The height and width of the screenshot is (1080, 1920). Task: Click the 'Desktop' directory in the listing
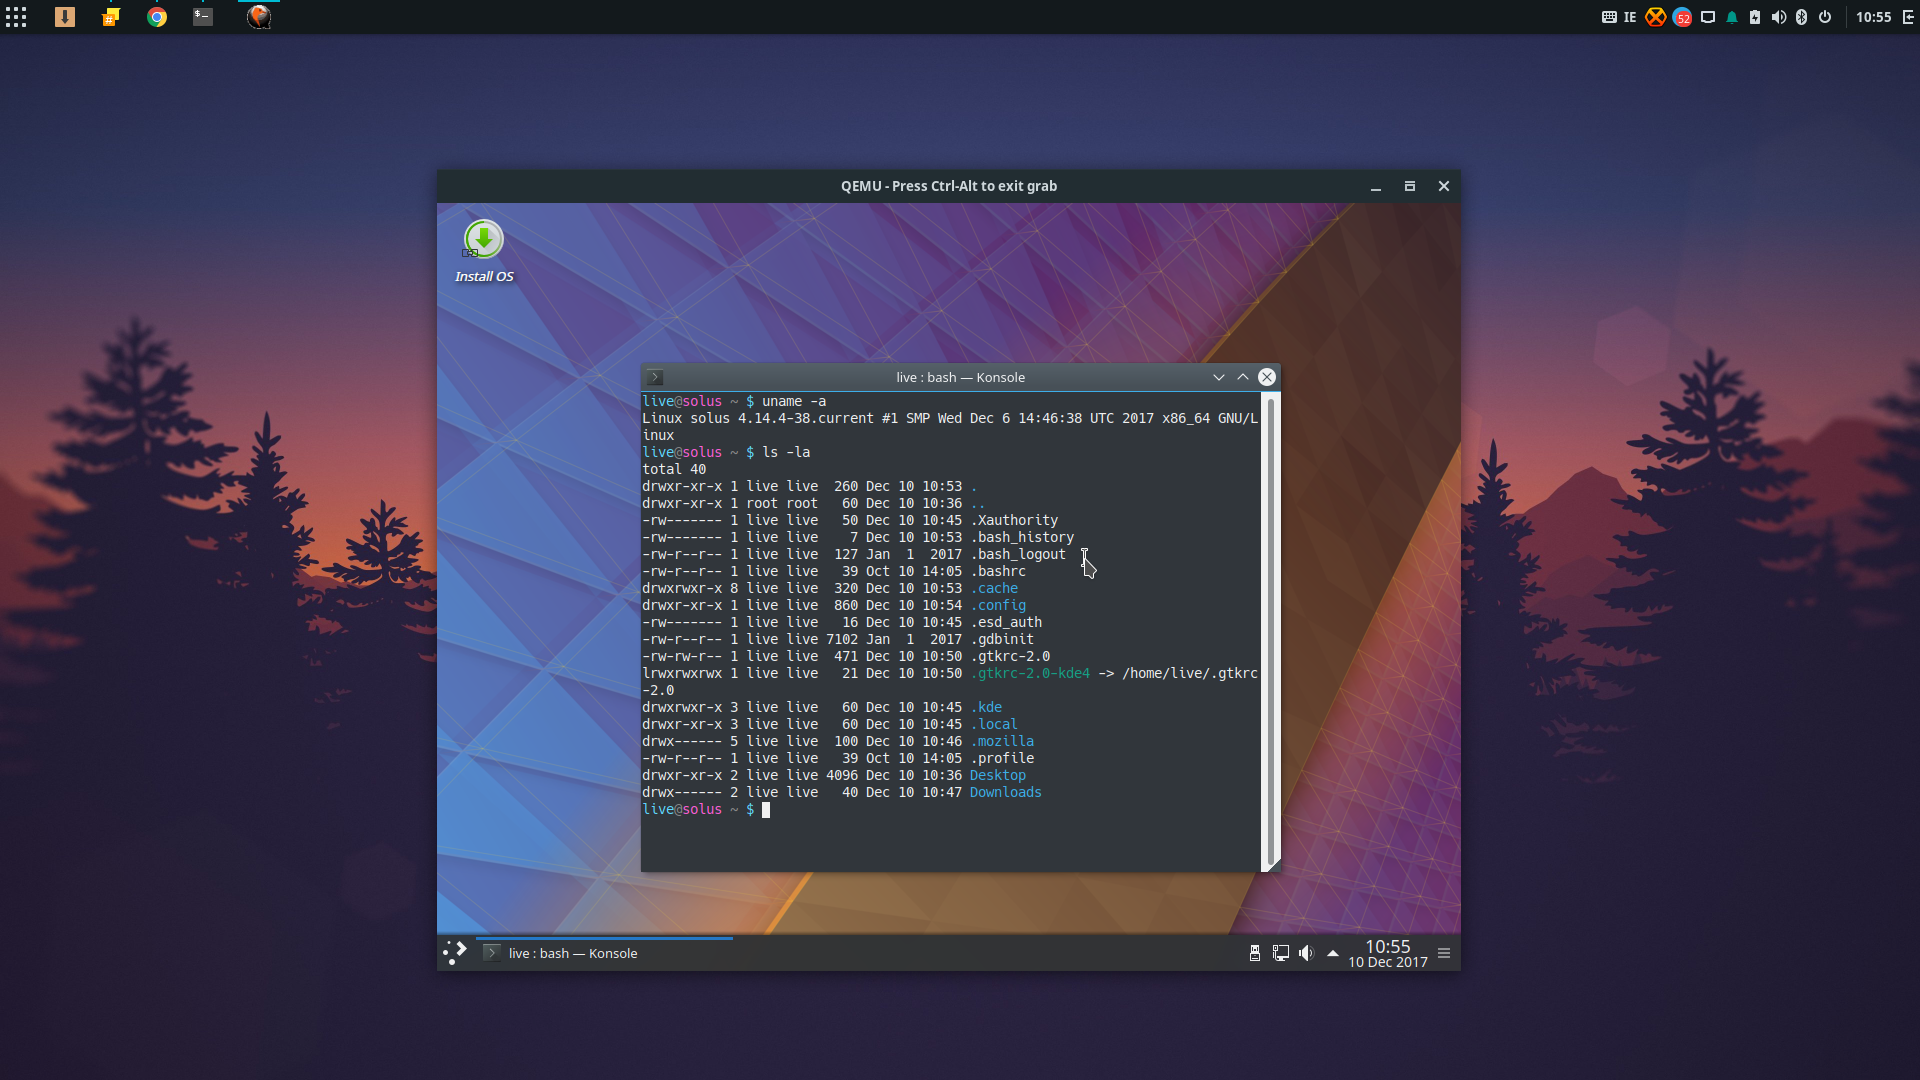tap(998, 775)
